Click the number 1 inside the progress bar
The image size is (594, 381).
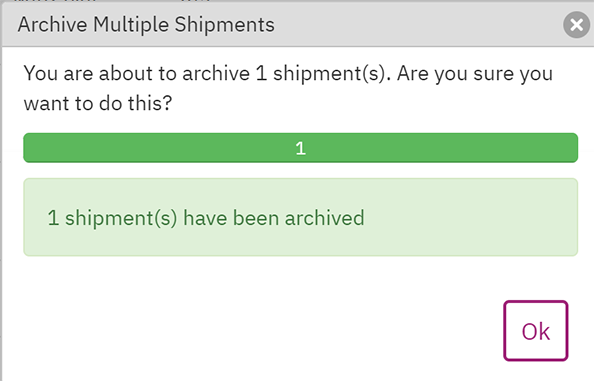300,148
